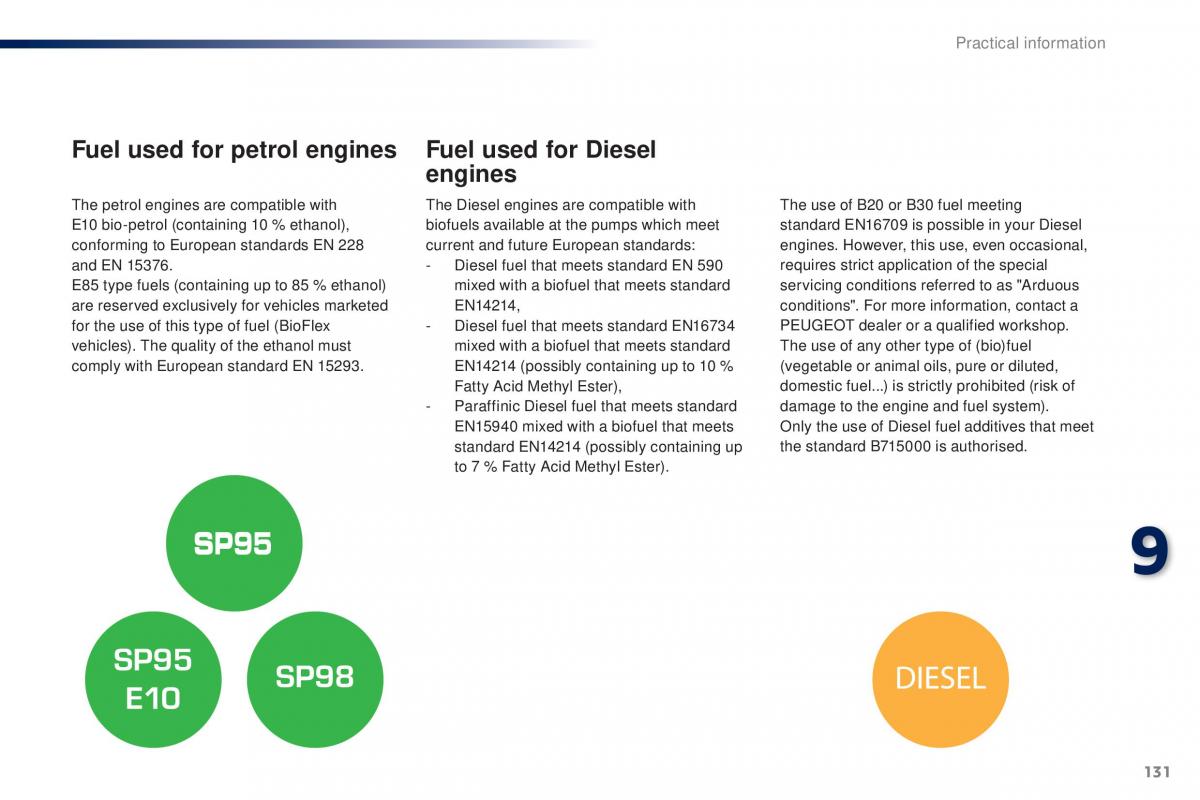1200x800 pixels.
Task: Select the SP95 E10 fuel badge
Action: click(x=152, y=679)
